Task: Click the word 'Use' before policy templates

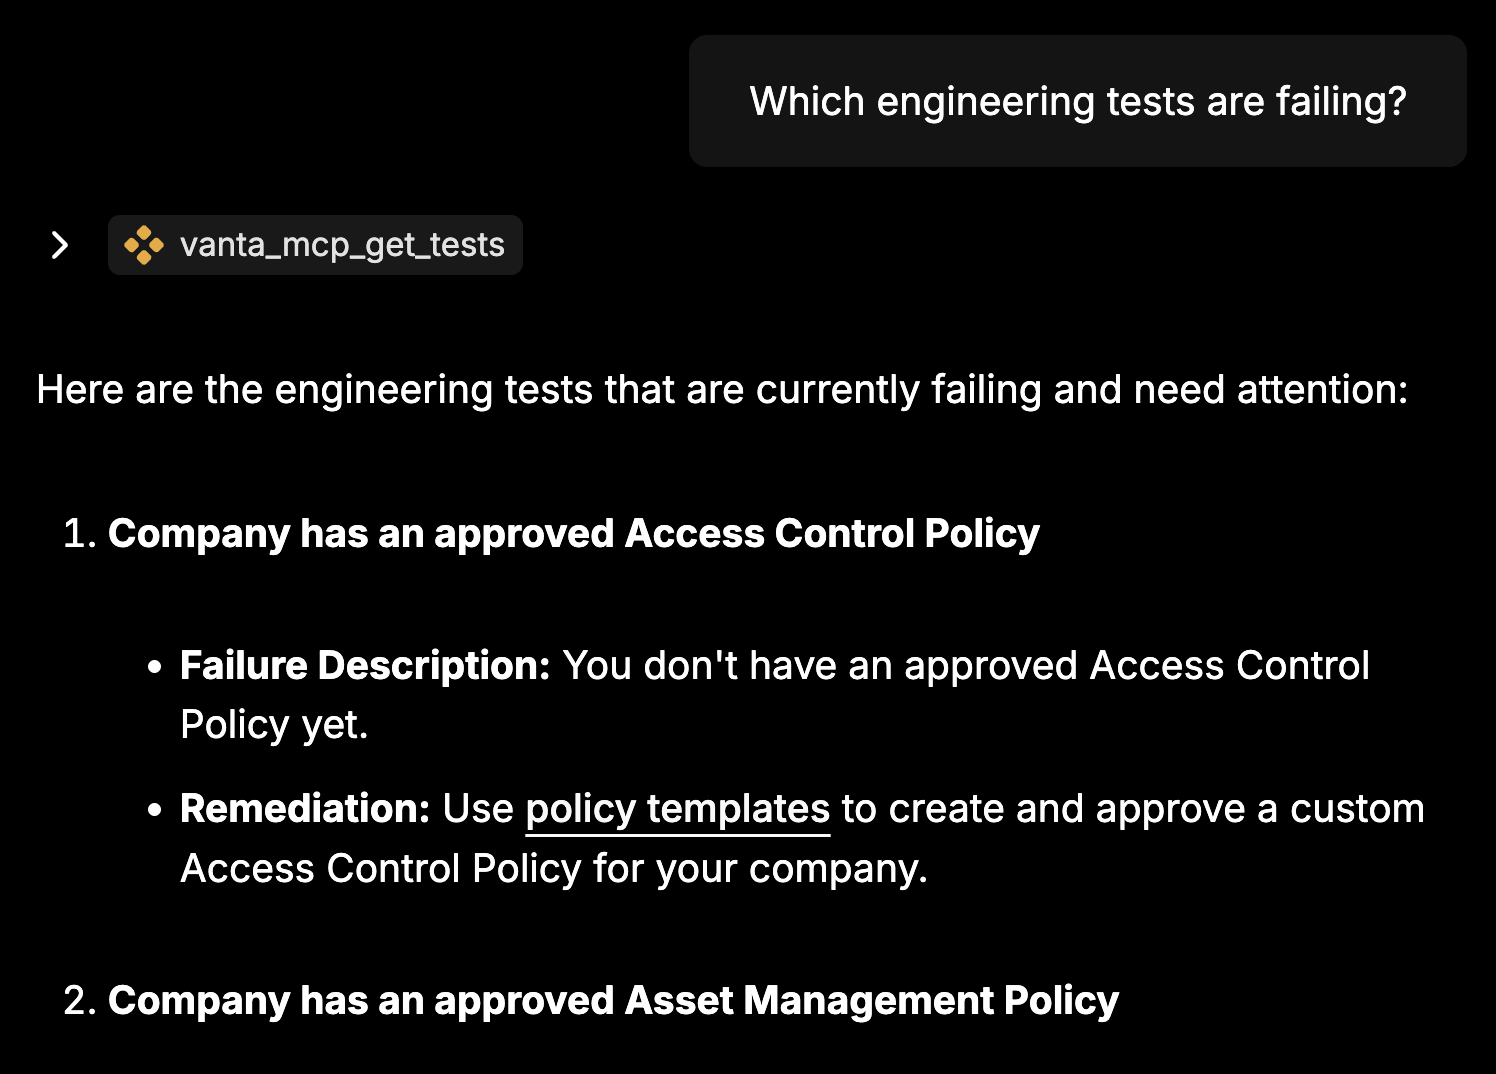Action: 478,809
